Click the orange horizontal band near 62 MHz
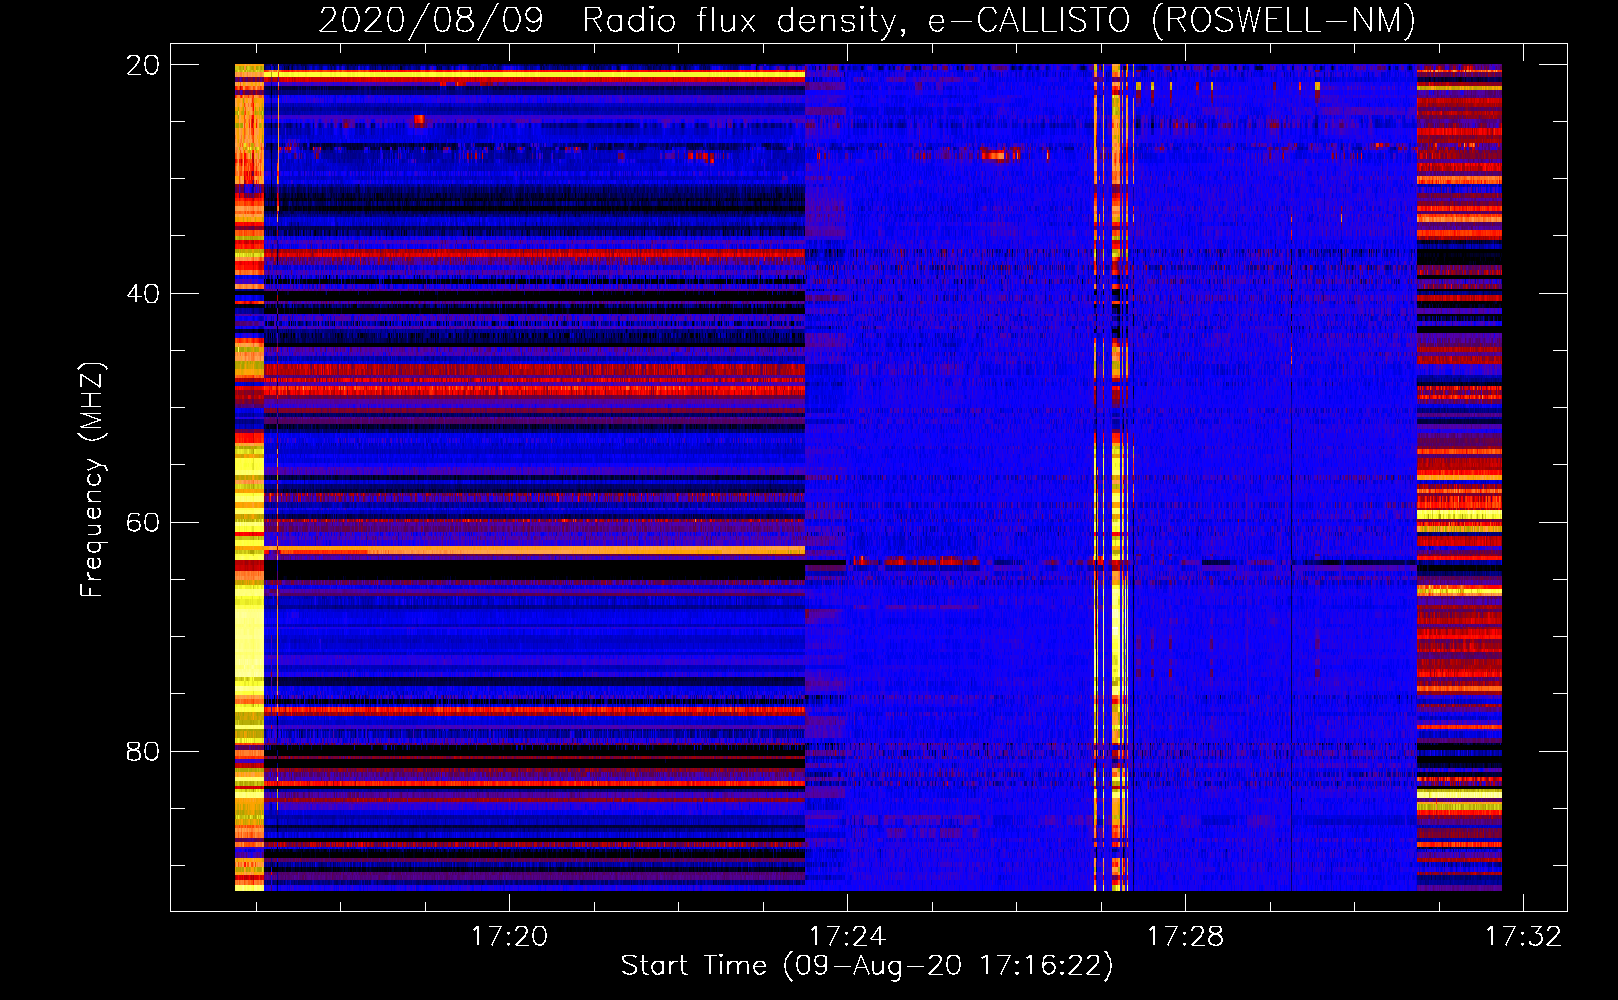1618x1000 pixels. pos(535,550)
